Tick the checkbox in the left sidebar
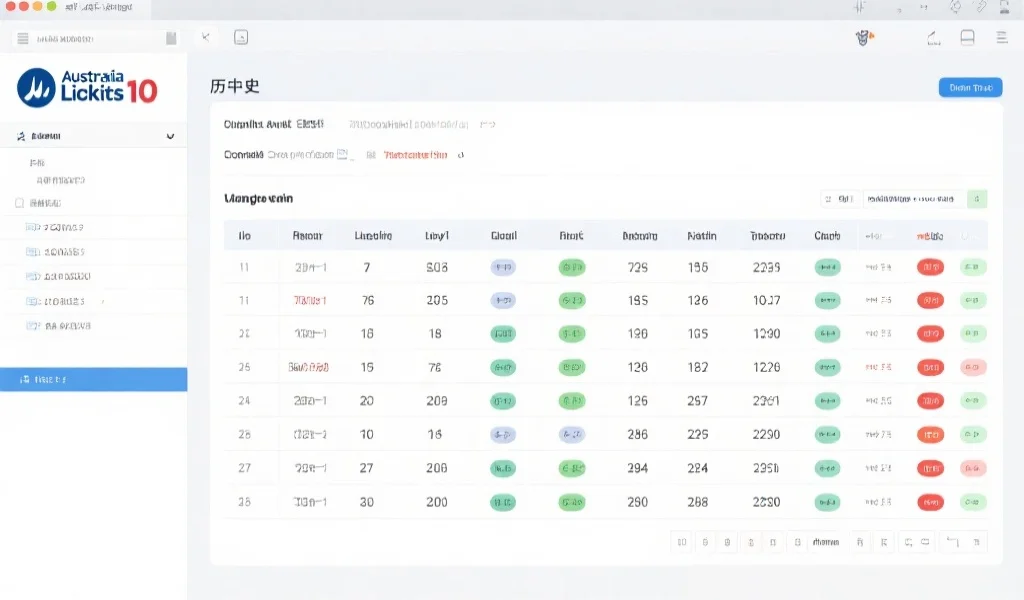Screen dimensions: 1024x600 (x=20, y=202)
